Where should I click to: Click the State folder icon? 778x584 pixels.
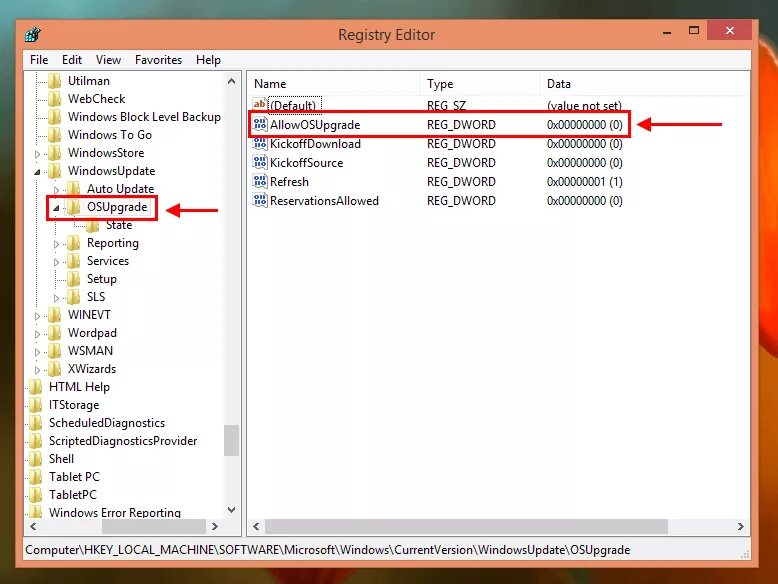point(93,225)
